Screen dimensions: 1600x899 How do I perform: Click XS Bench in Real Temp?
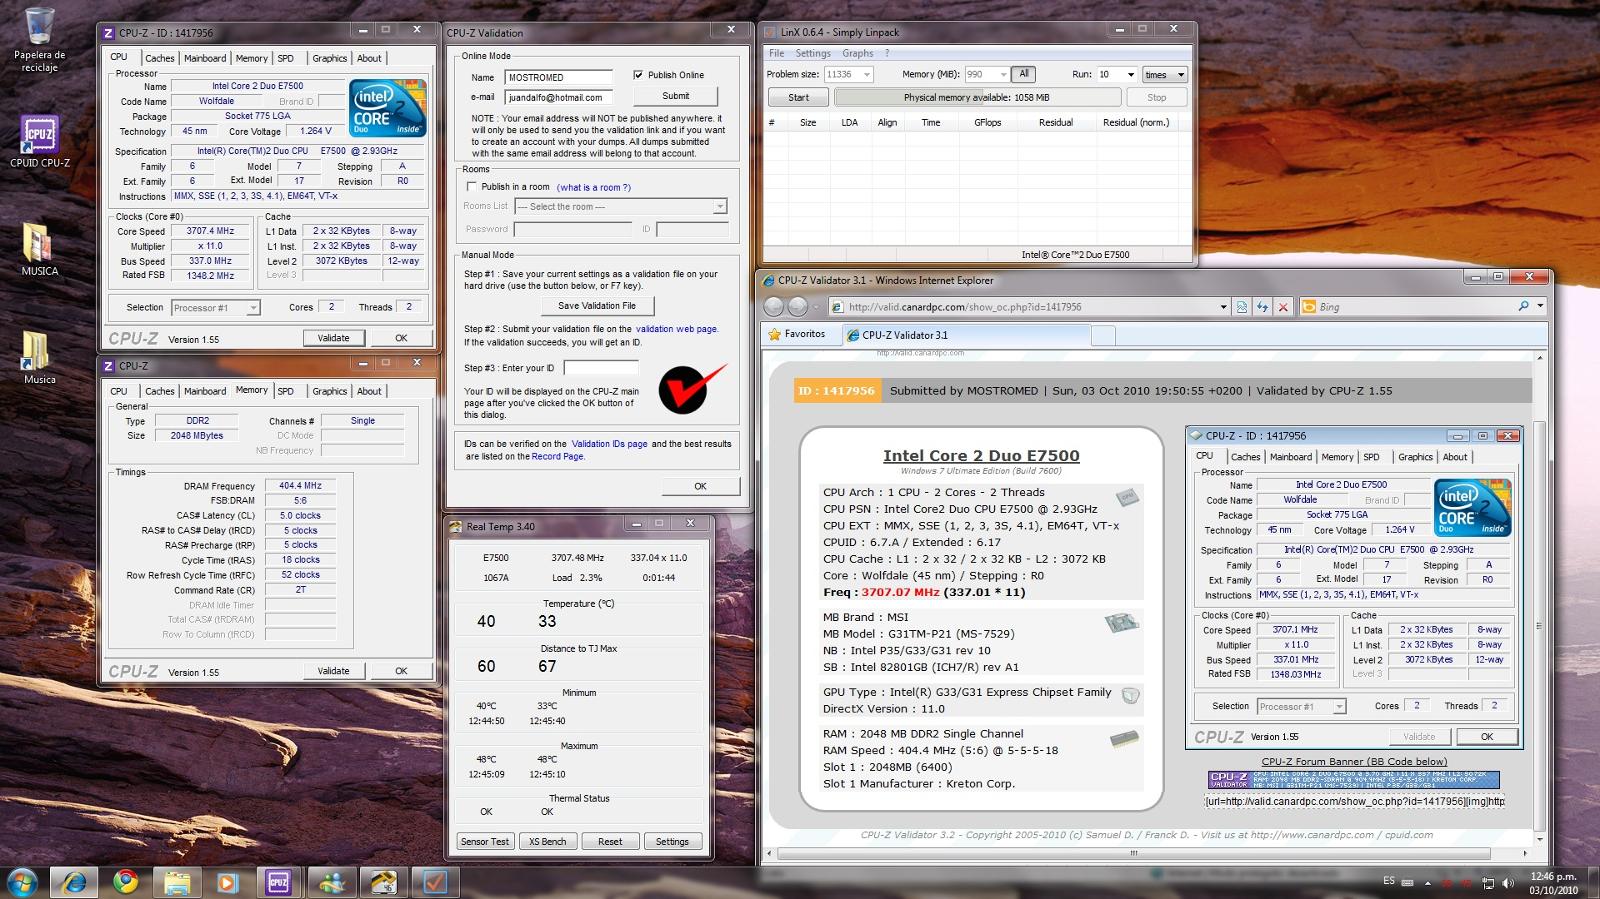[x=548, y=842]
